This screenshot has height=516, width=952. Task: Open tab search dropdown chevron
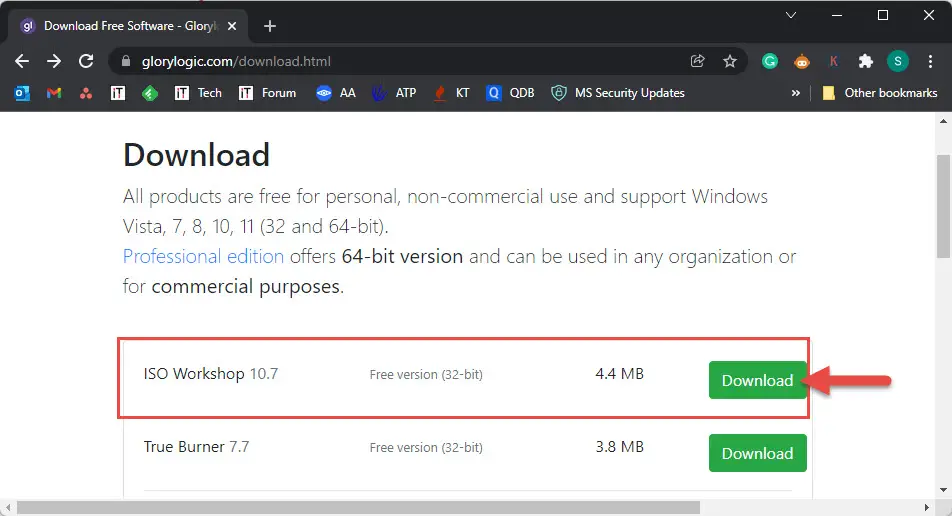(x=790, y=15)
